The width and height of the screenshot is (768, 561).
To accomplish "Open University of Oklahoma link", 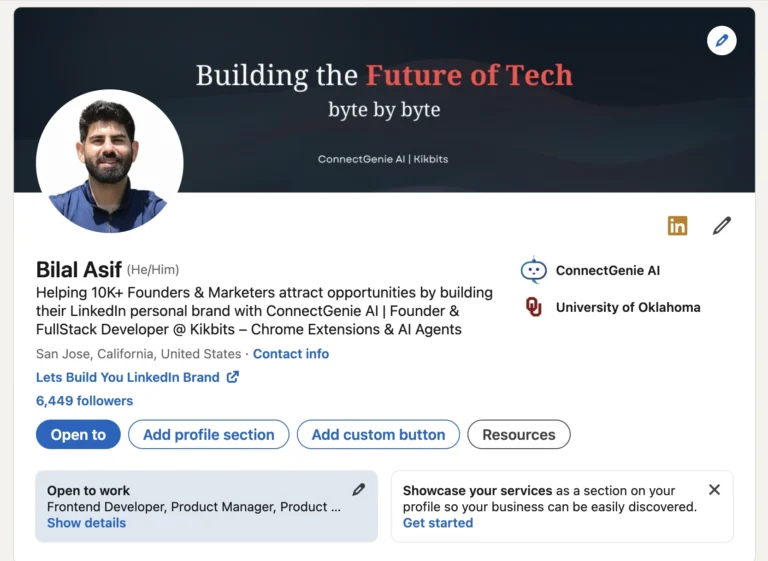I will (628, 307).
